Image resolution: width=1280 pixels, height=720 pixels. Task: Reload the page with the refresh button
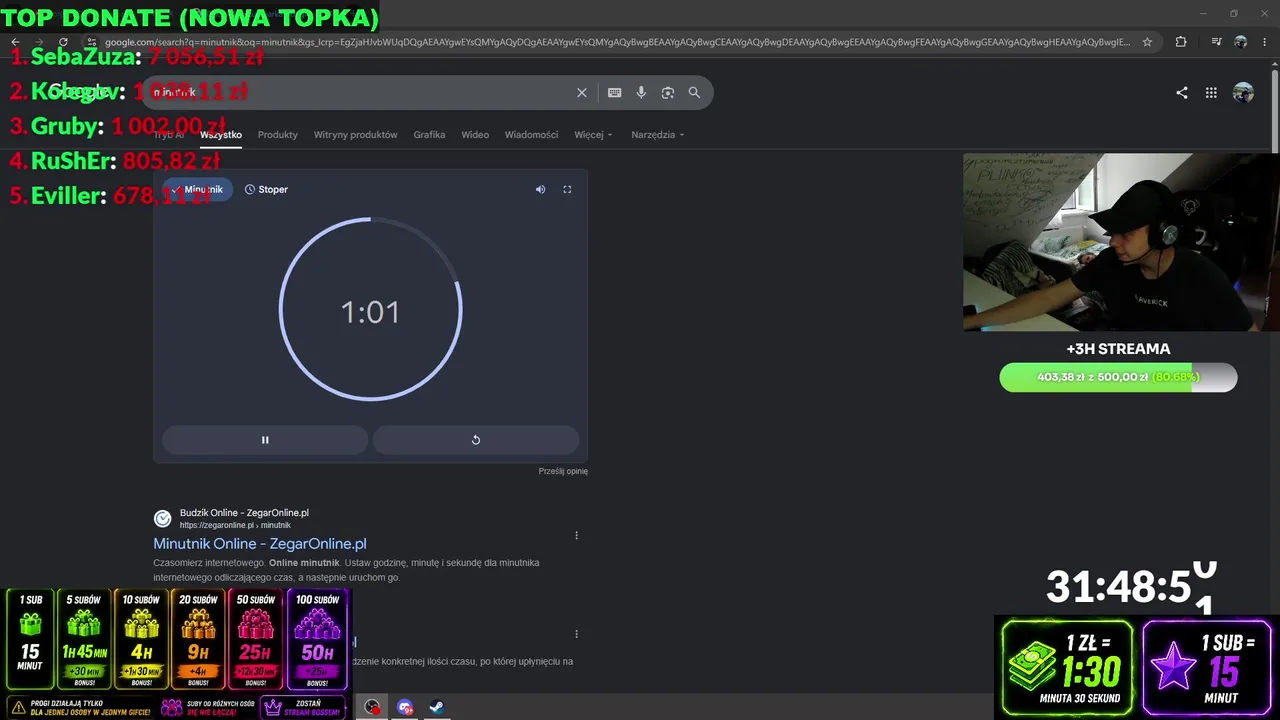pos(64,42)
